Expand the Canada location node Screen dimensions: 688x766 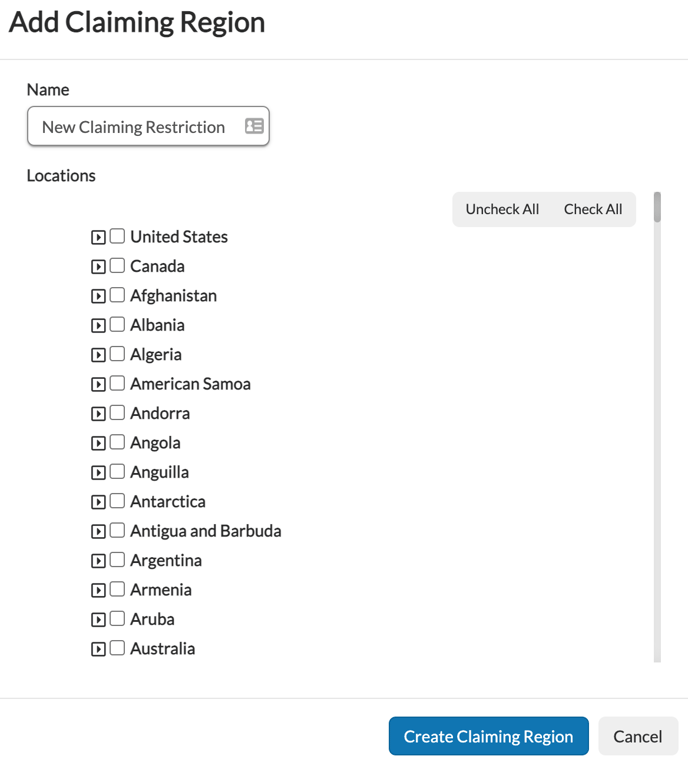[x=98, y=267]
